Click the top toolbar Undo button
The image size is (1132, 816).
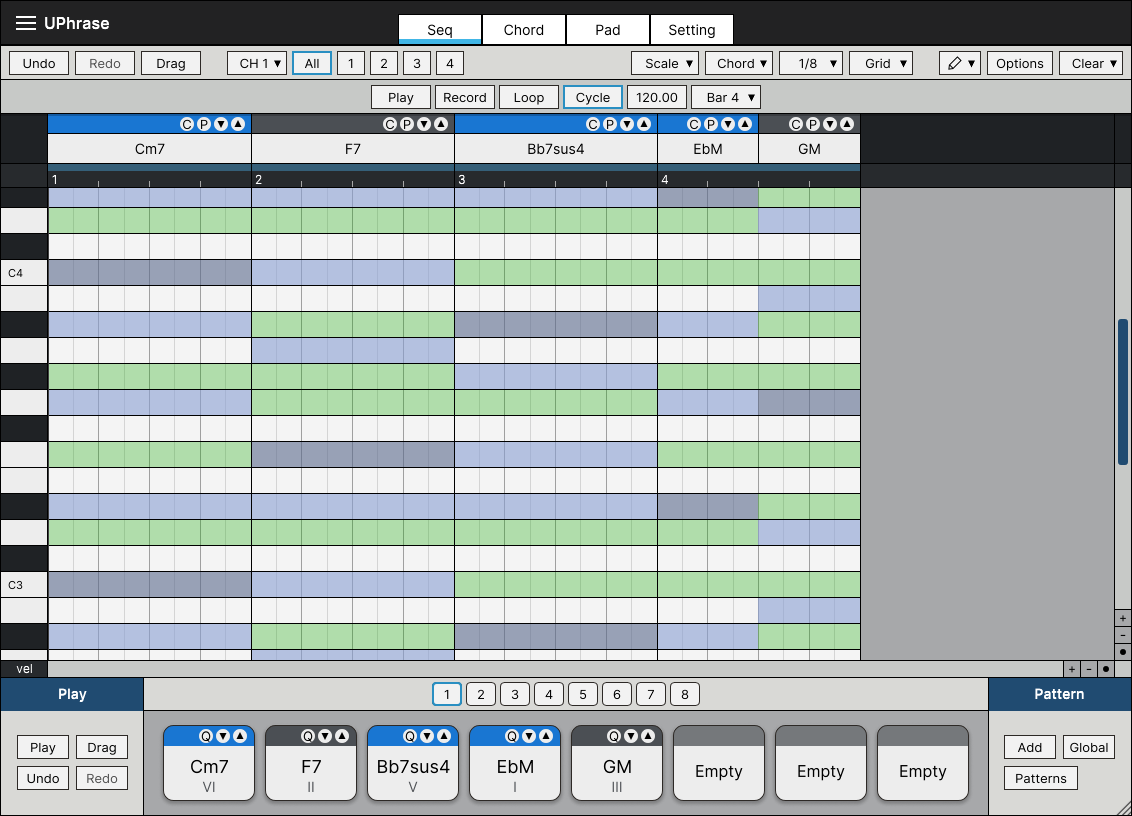click(x=39, y=64)
